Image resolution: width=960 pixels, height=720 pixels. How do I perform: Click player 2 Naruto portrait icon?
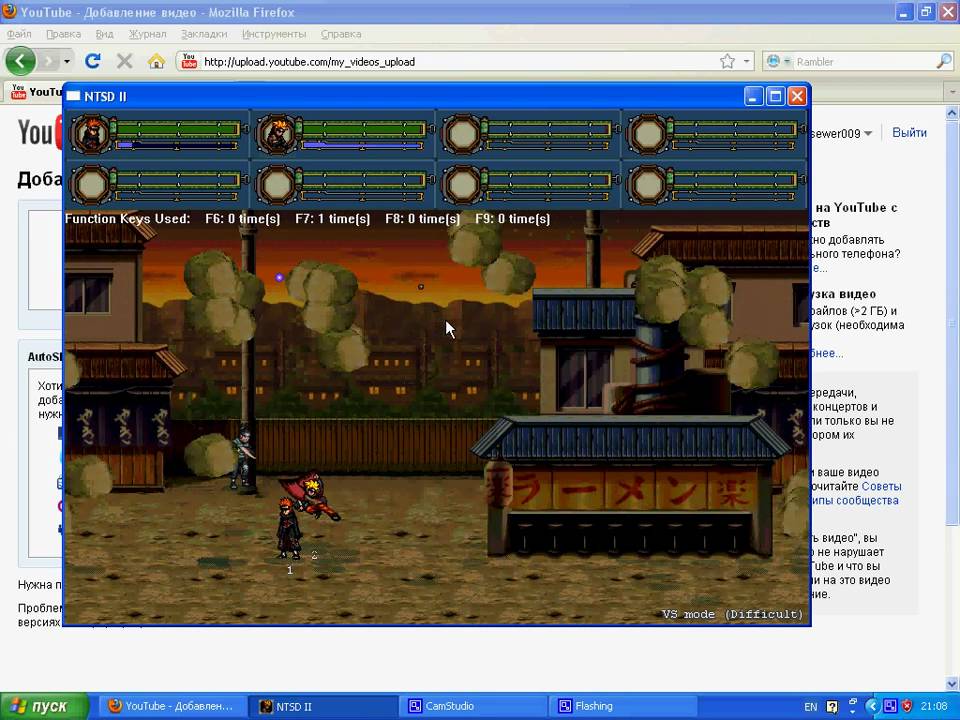point(277,133)
